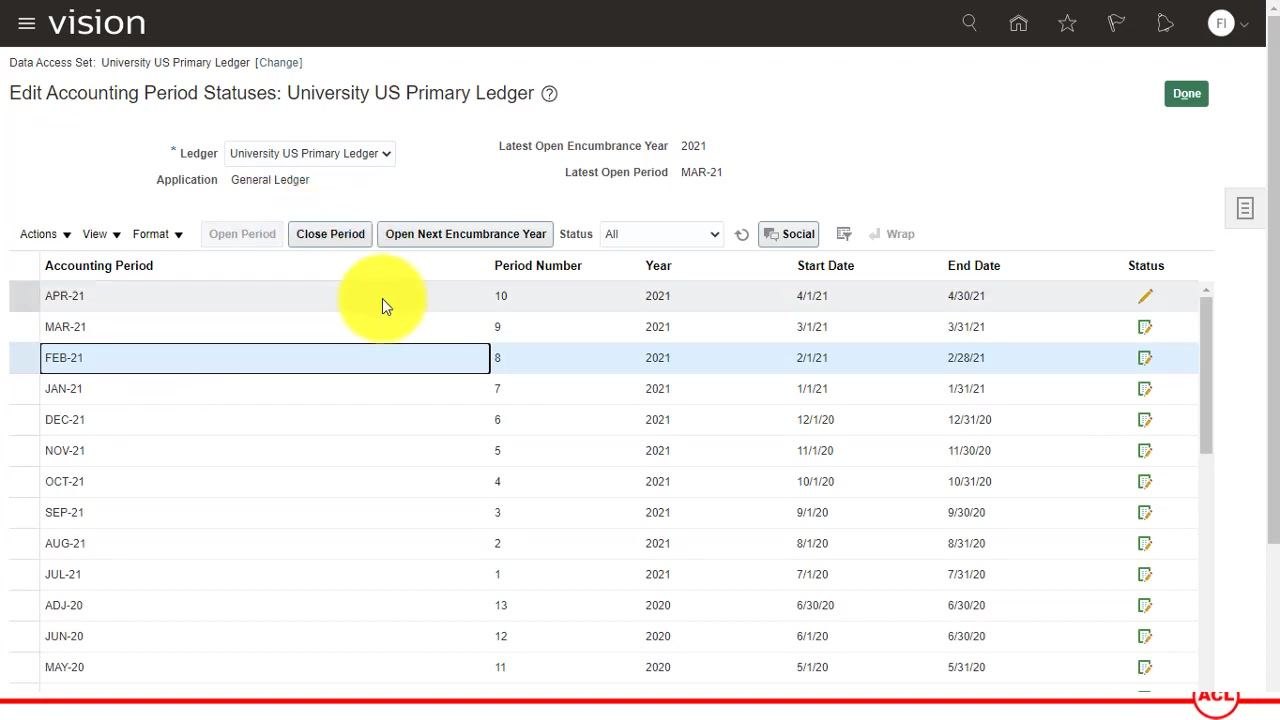Open the Ledger dropdown

(310, 154)
